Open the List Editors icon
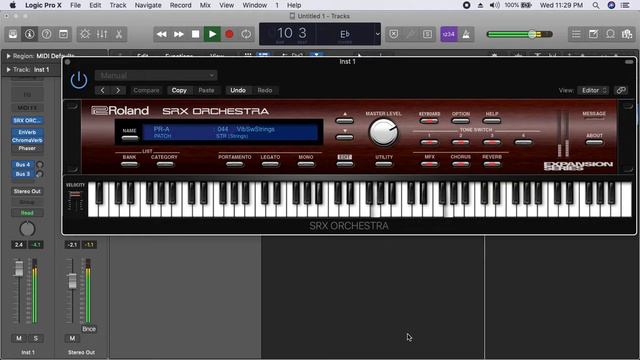 point(576,34)
